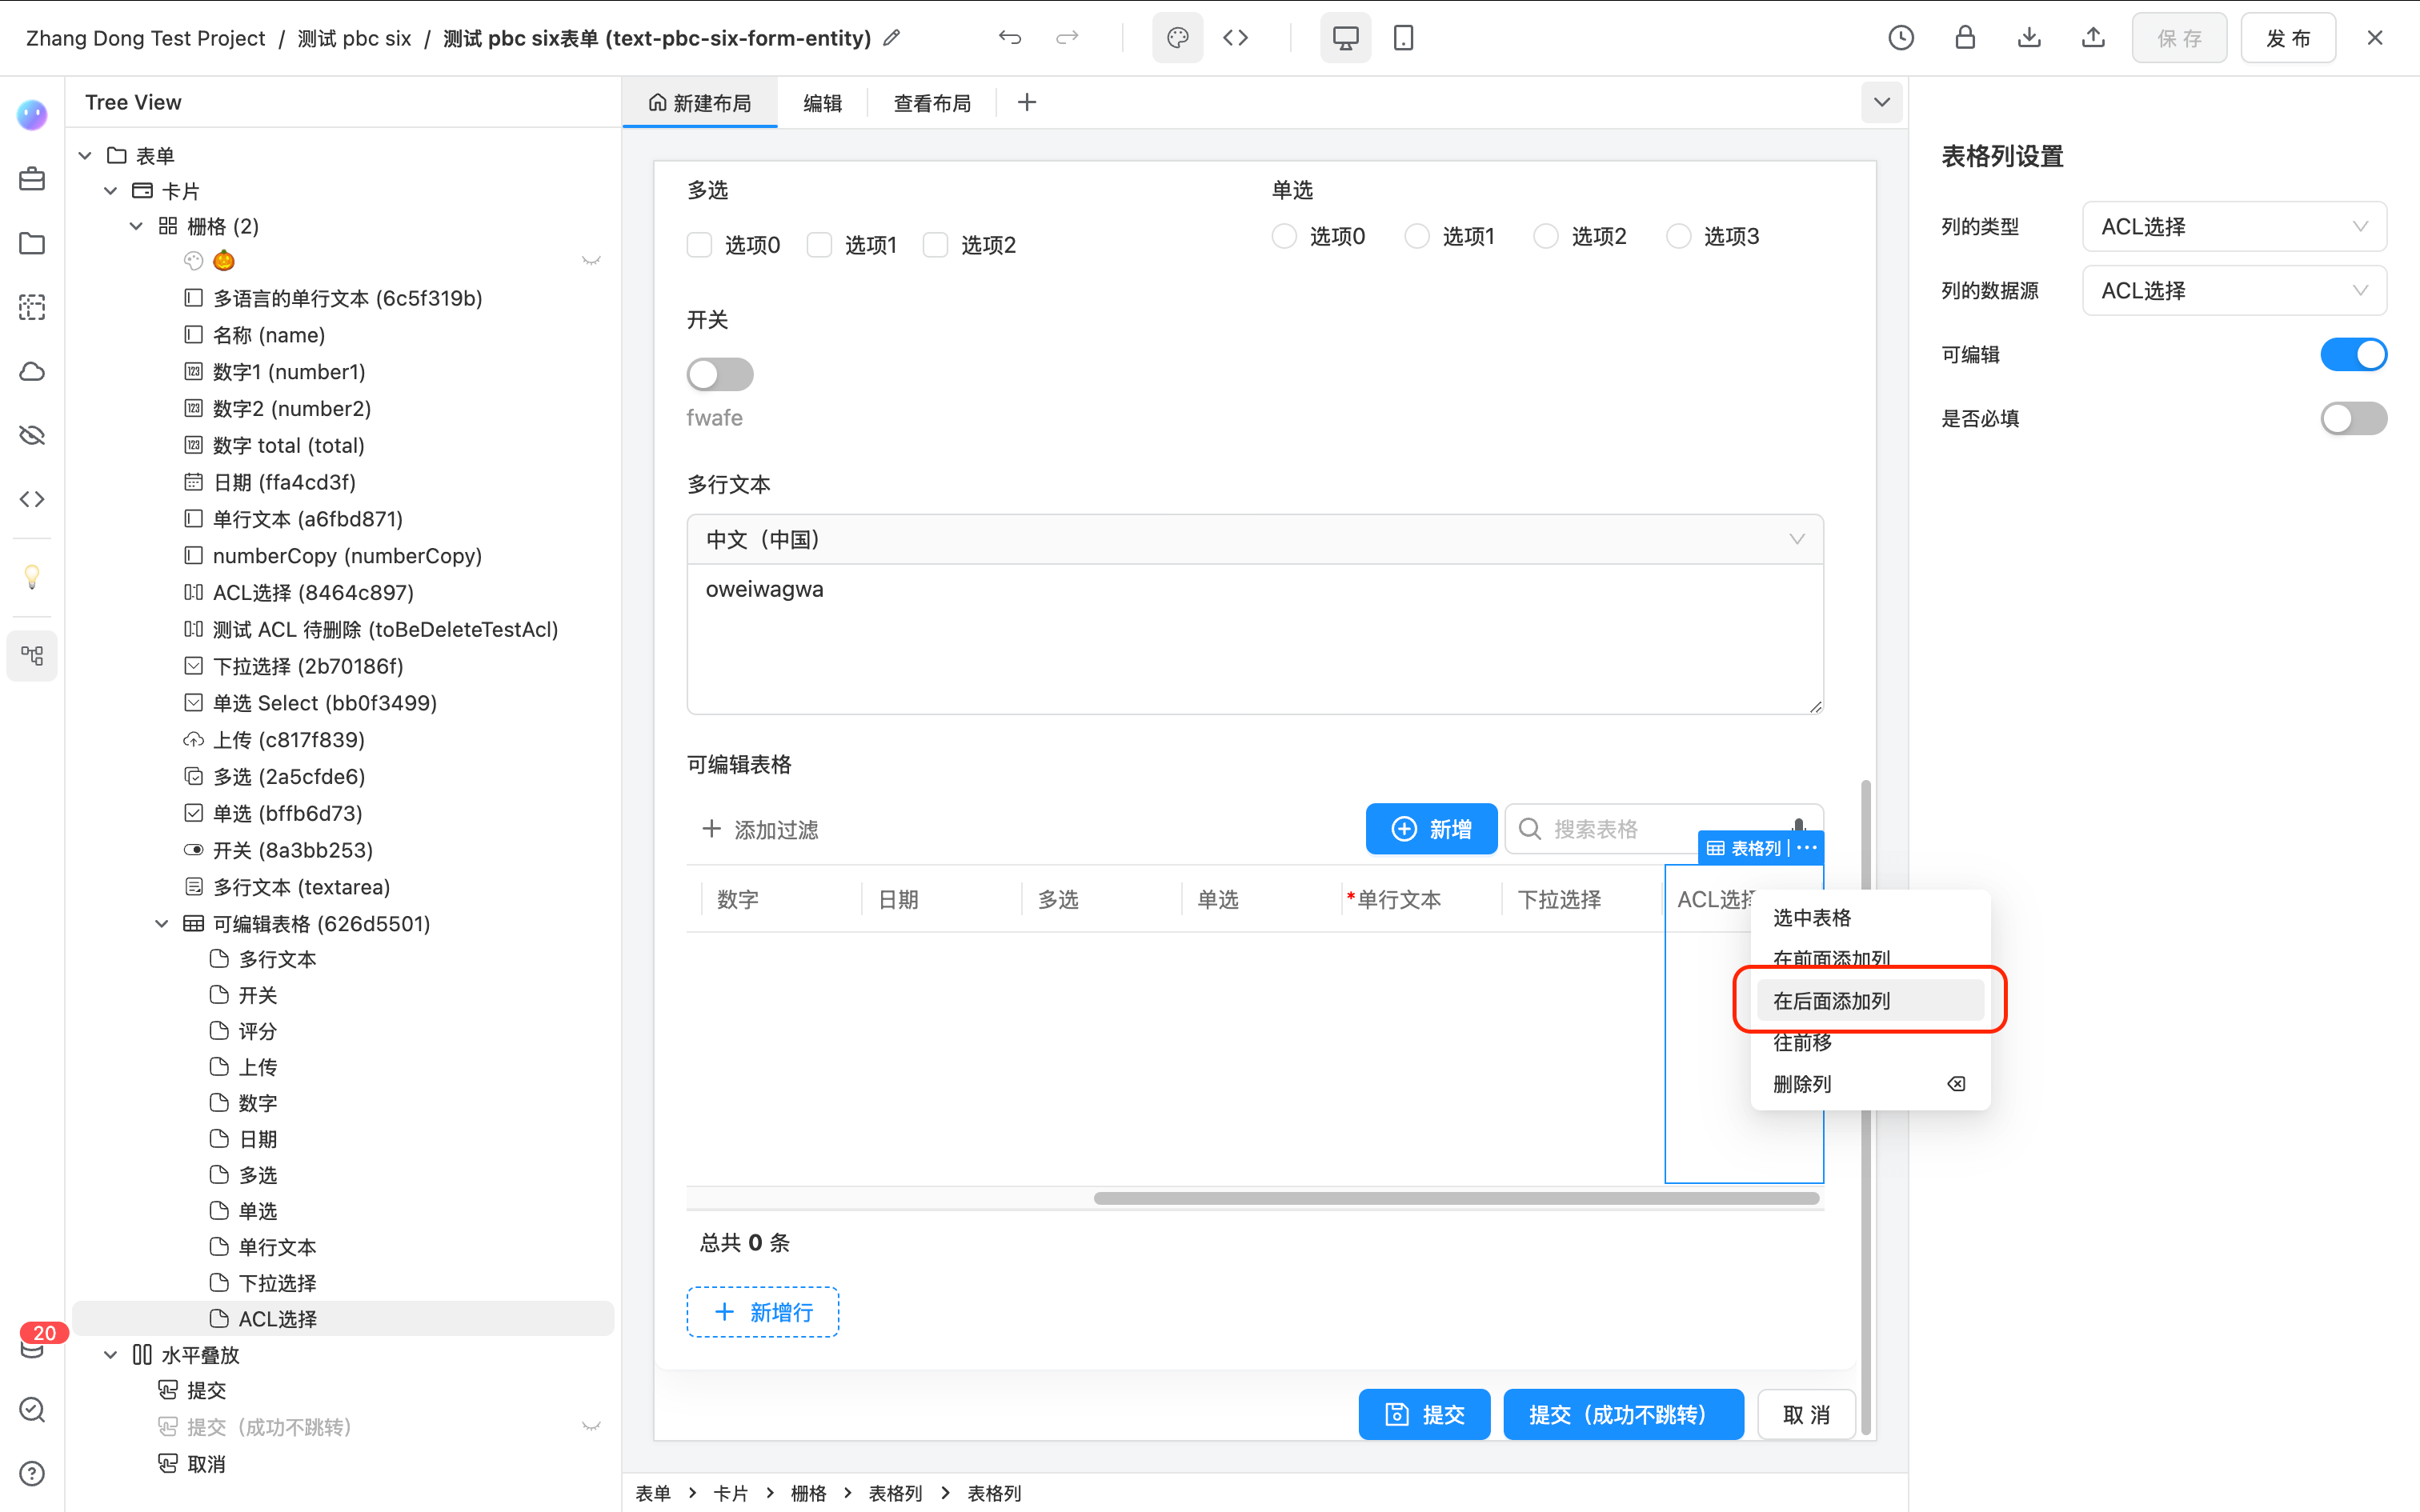Choose 删除列 from context menu
This screenshot has width=2420, height=1512.
point(1870,1084)
